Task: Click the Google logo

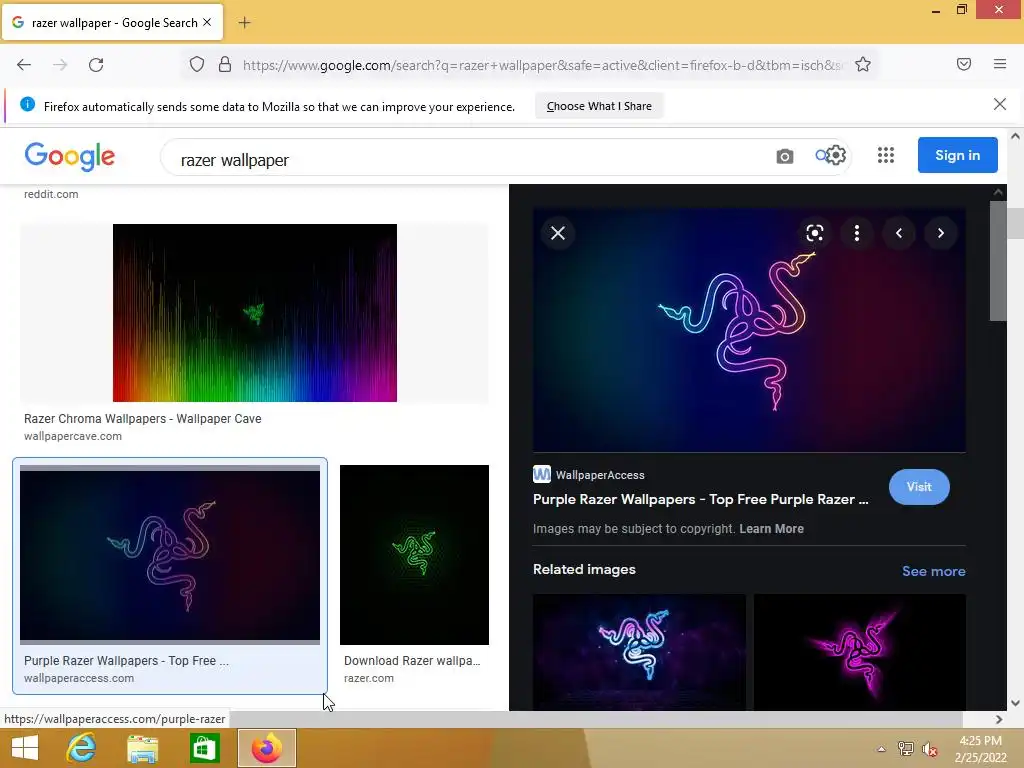Action: click(x=69, y=157)
